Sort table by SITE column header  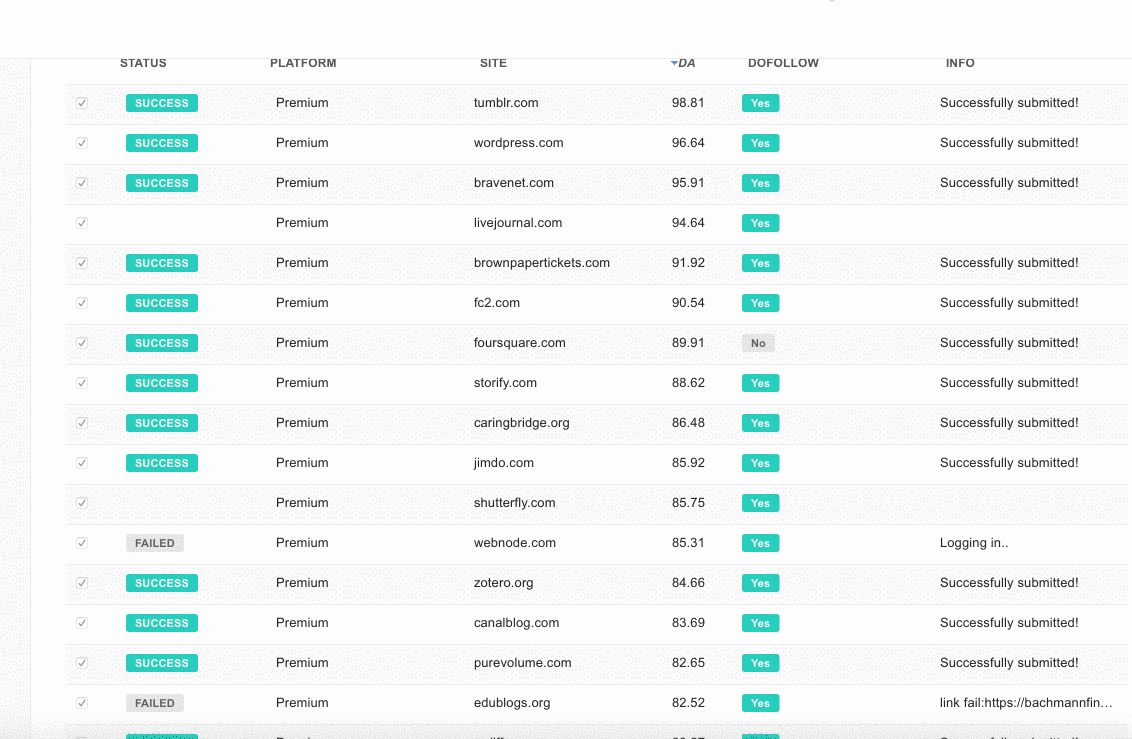pos(493,64)
